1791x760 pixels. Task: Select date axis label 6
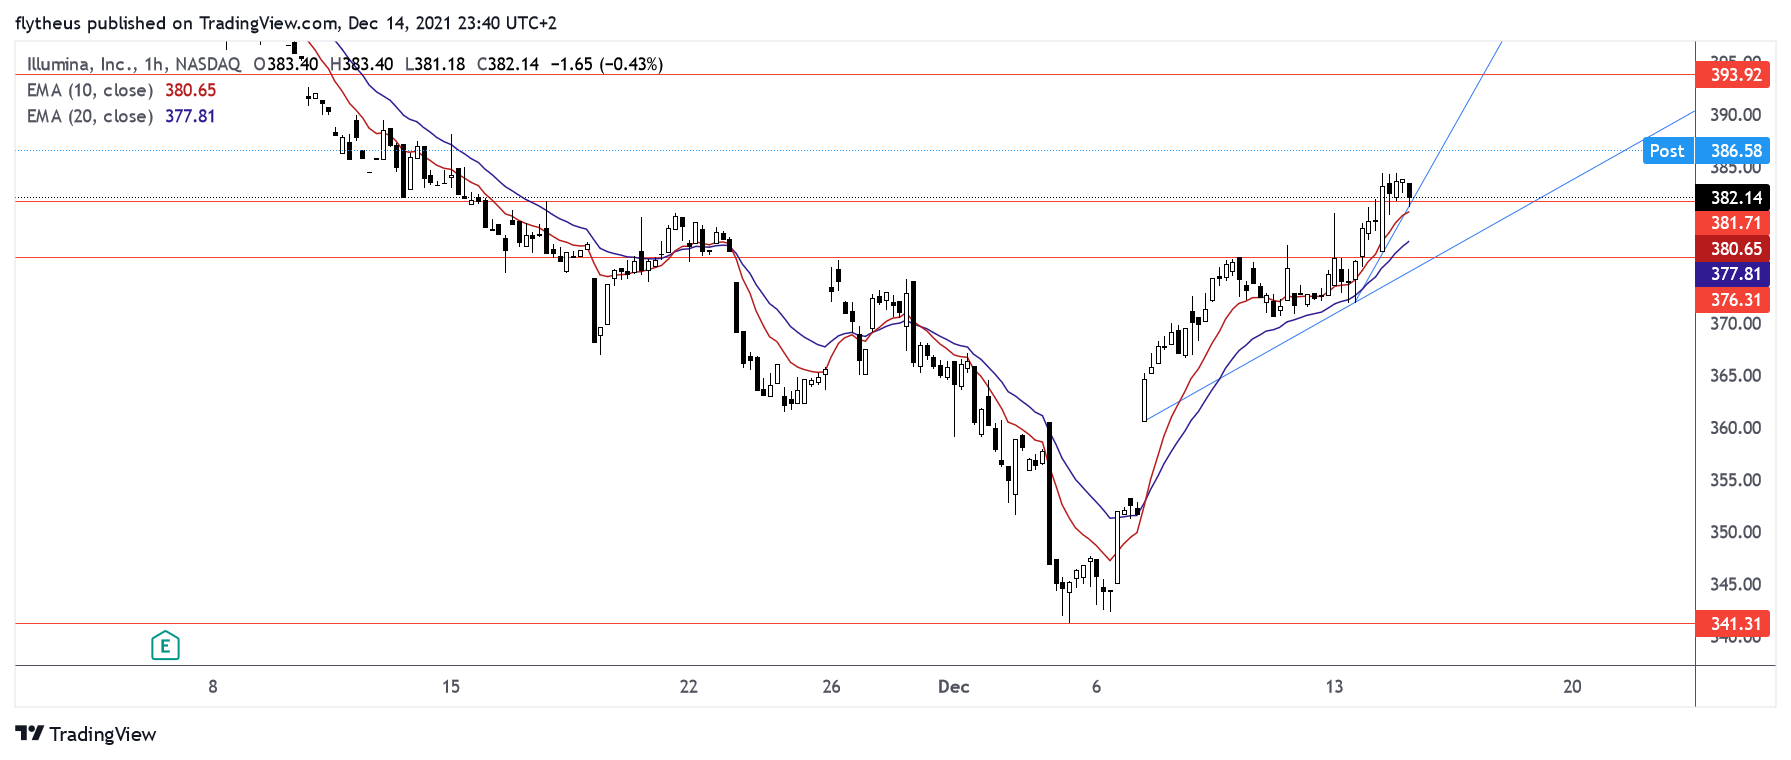click(1096, 686)
